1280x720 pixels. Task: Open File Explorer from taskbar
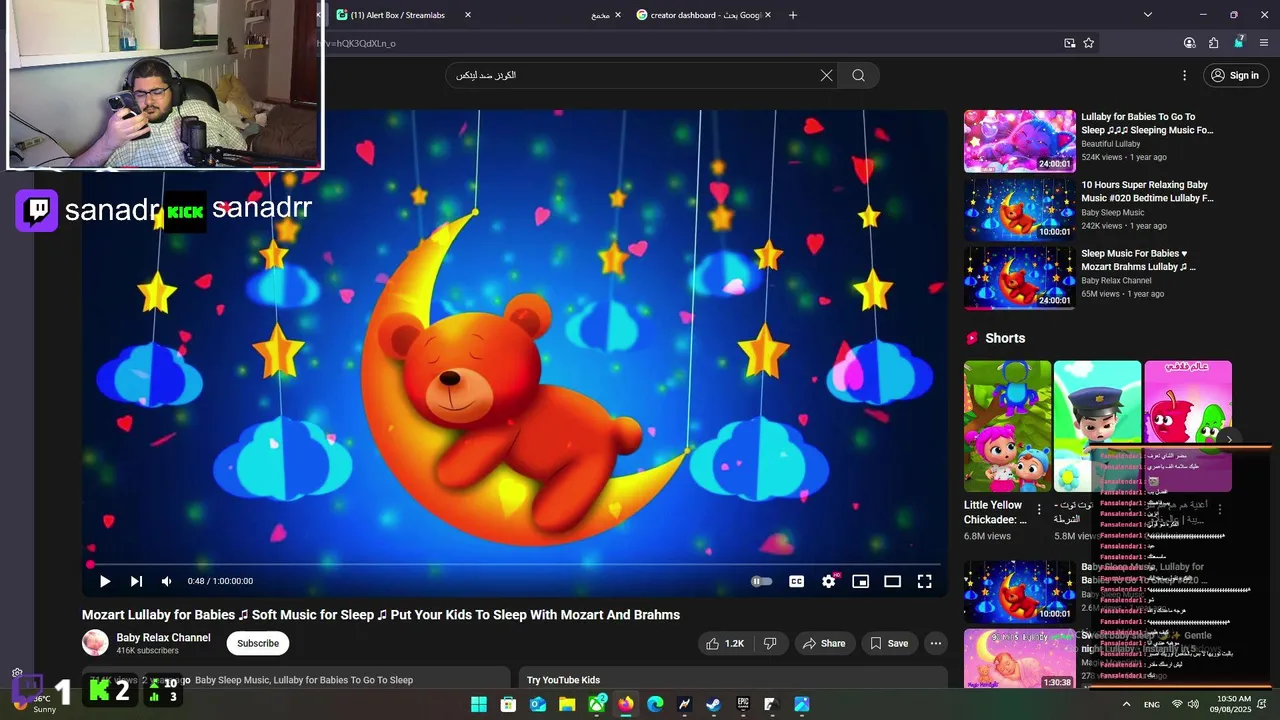(x=567, y=705)
